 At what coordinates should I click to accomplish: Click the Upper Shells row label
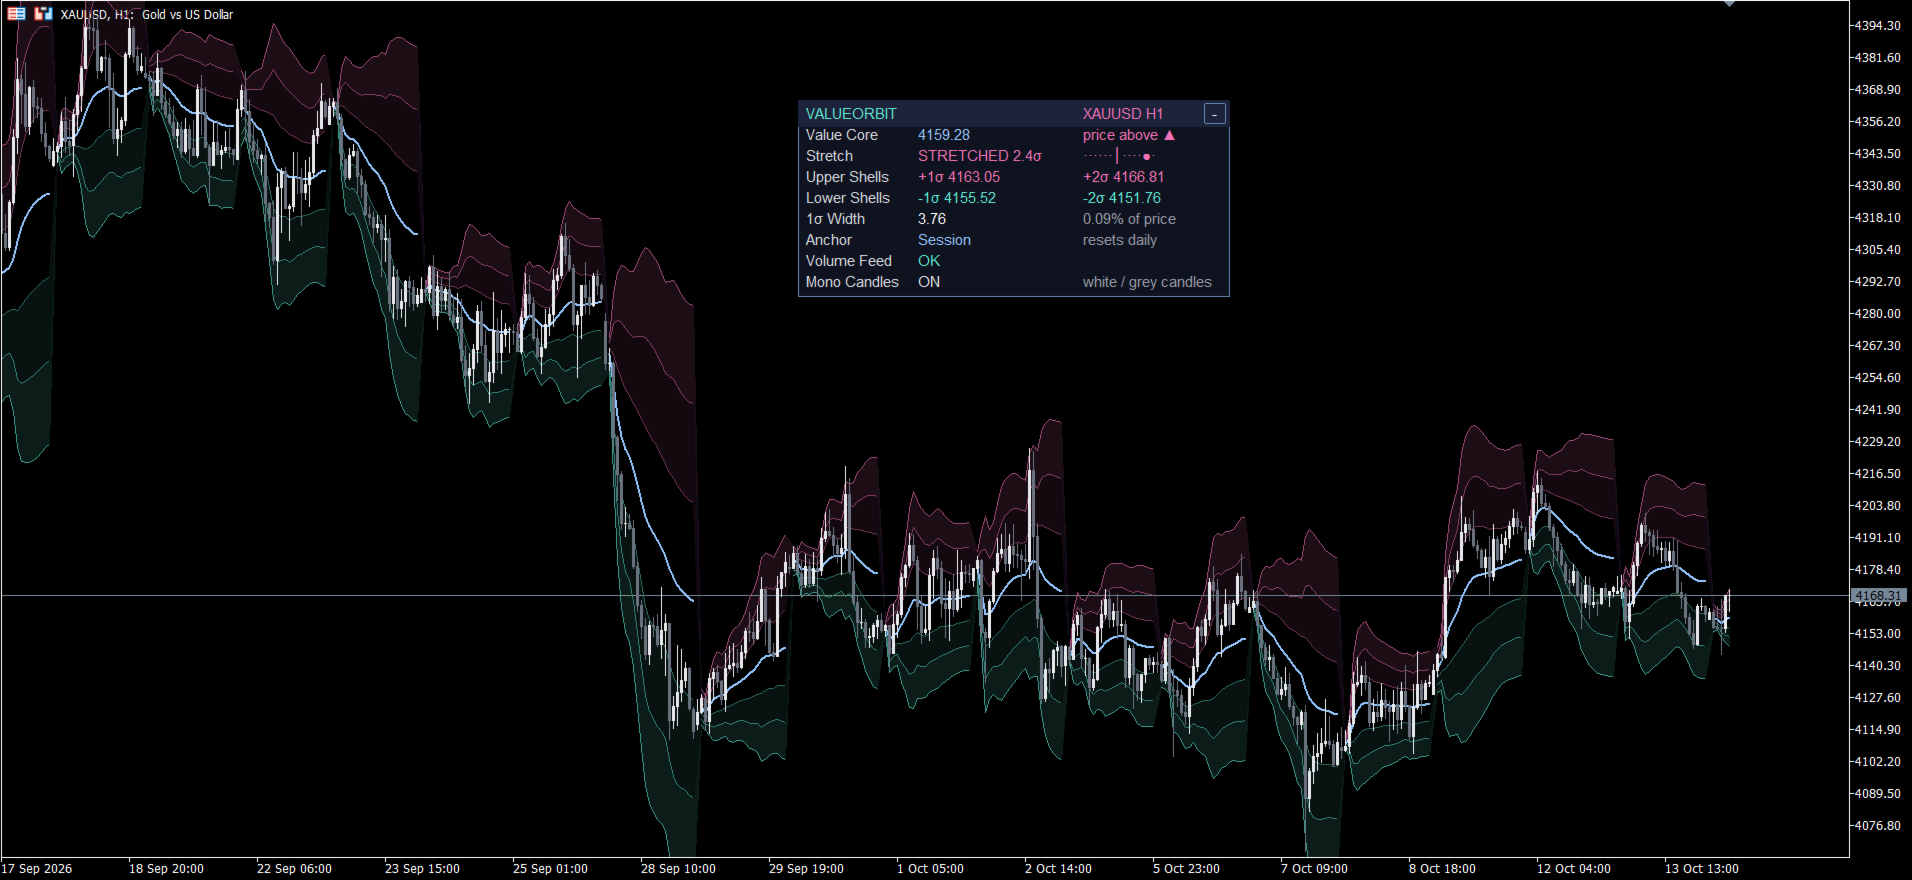[847, 177]
